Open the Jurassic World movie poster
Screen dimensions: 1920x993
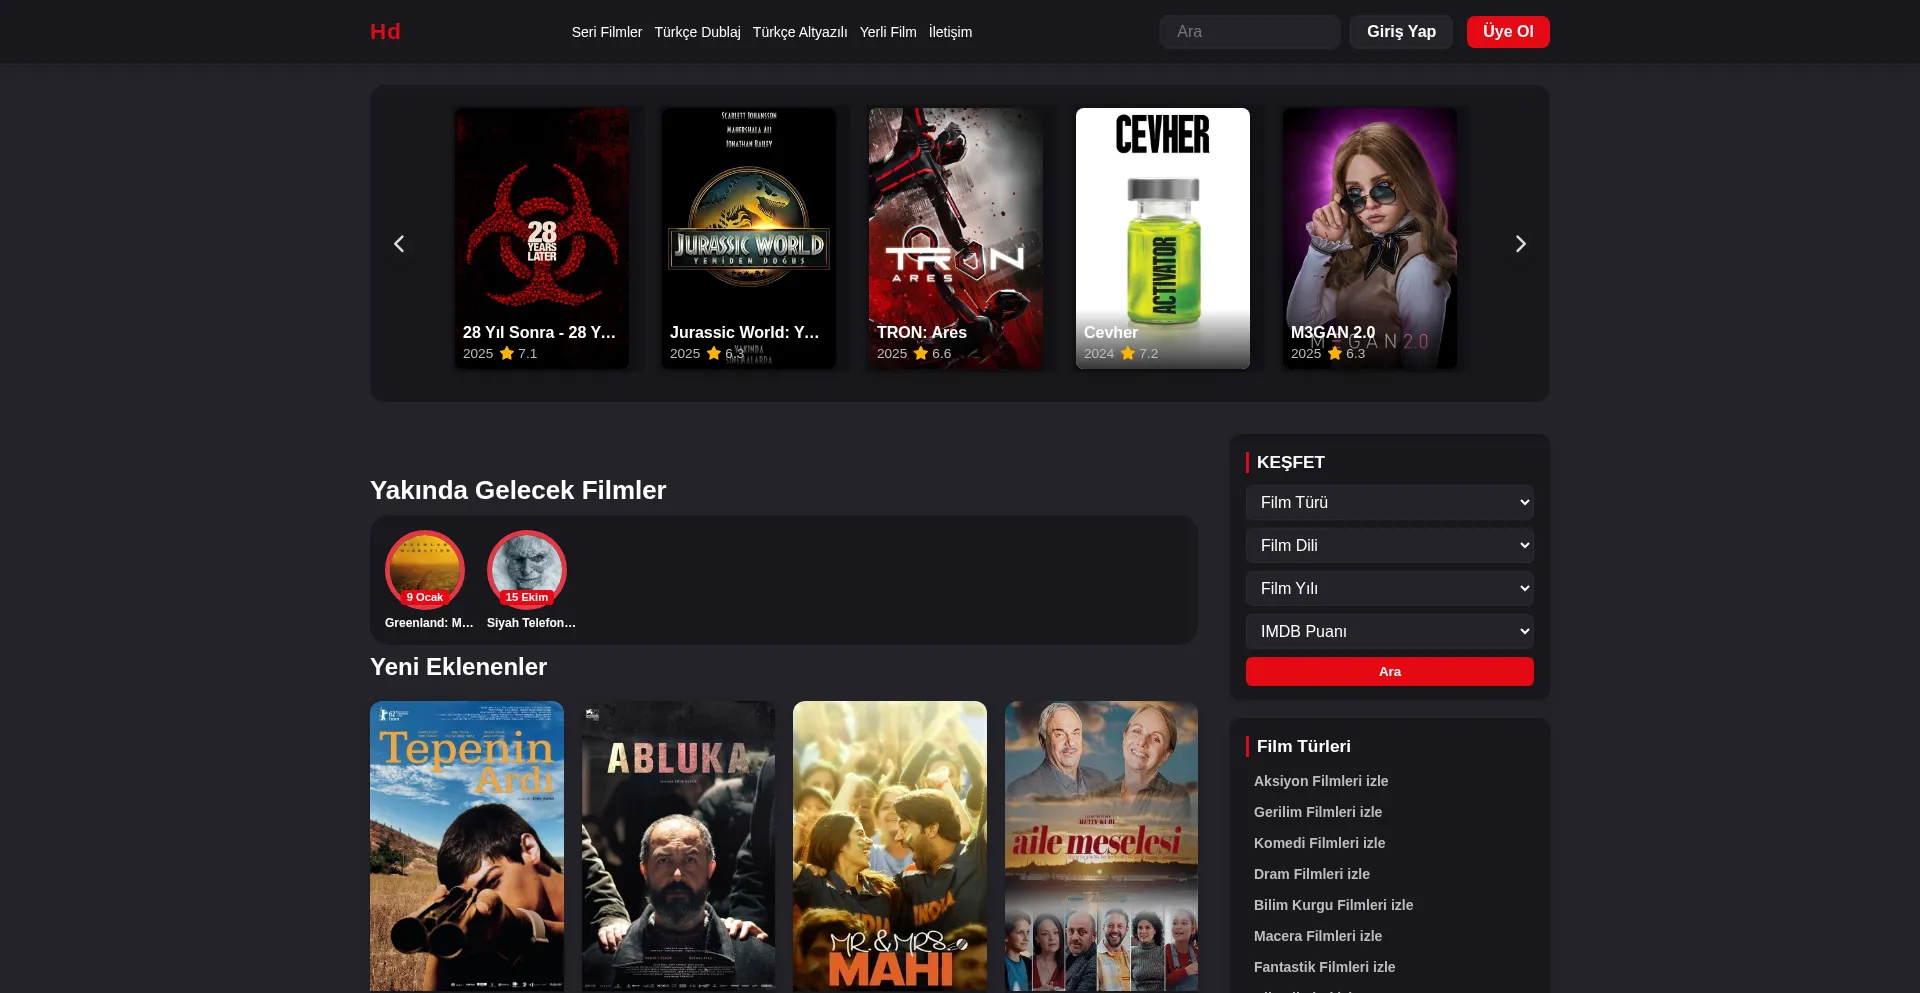click(749, 238)
